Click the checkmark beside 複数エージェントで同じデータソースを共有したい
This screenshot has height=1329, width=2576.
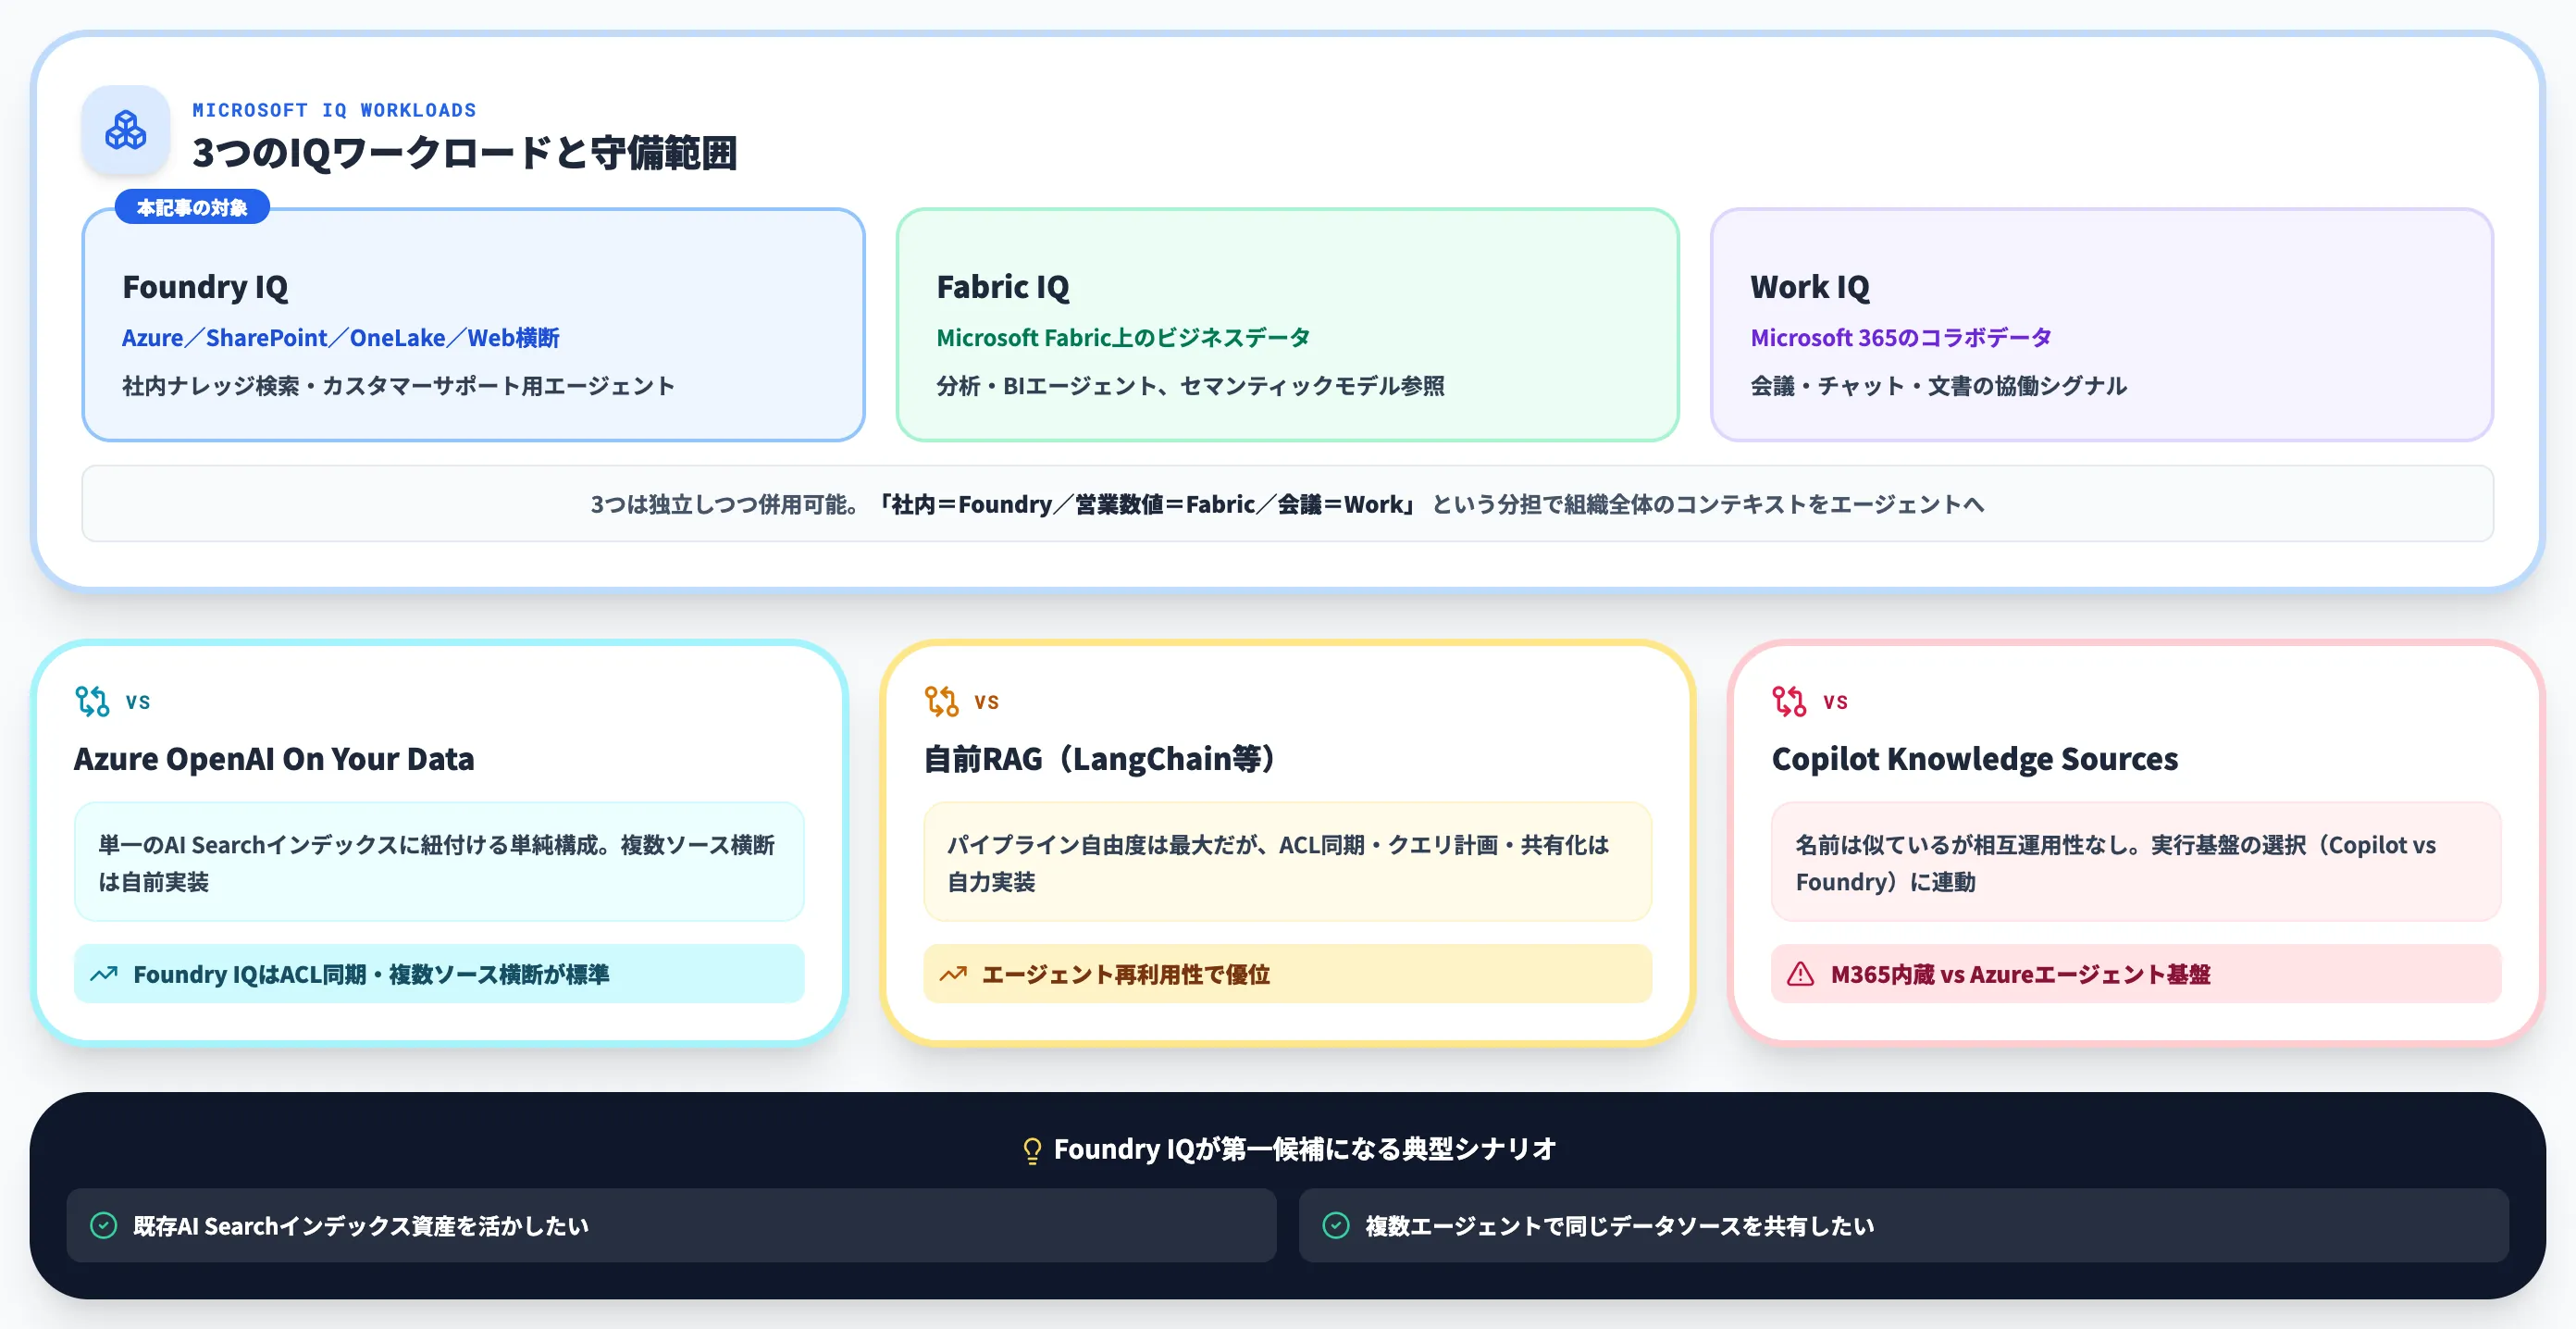coord(1335,1224)
